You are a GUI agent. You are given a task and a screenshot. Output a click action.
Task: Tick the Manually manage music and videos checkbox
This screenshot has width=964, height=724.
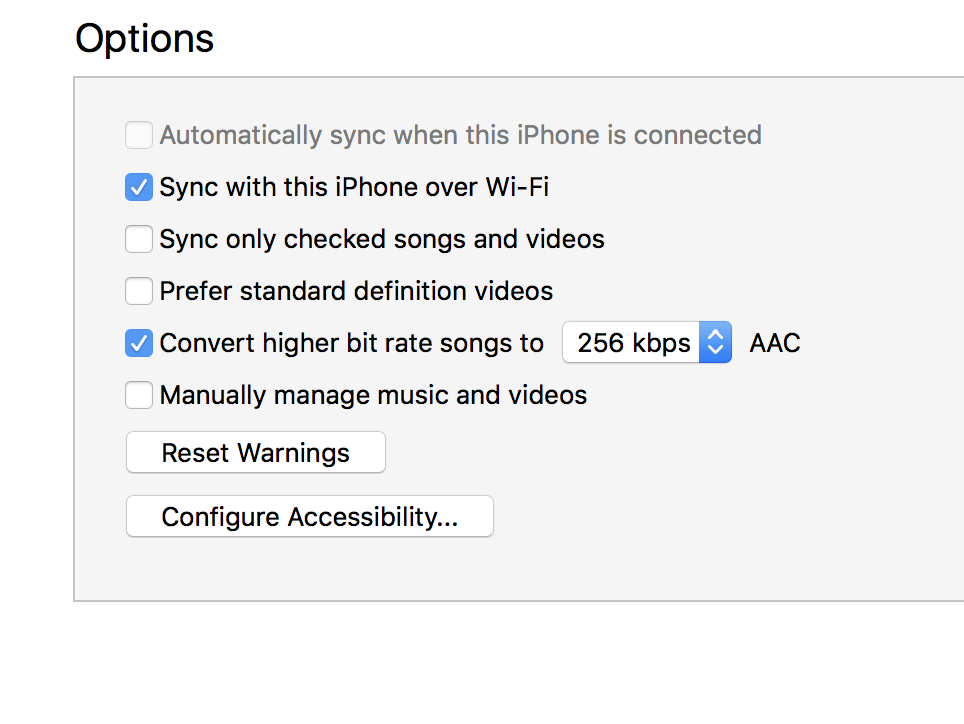(x=138, y=395)
